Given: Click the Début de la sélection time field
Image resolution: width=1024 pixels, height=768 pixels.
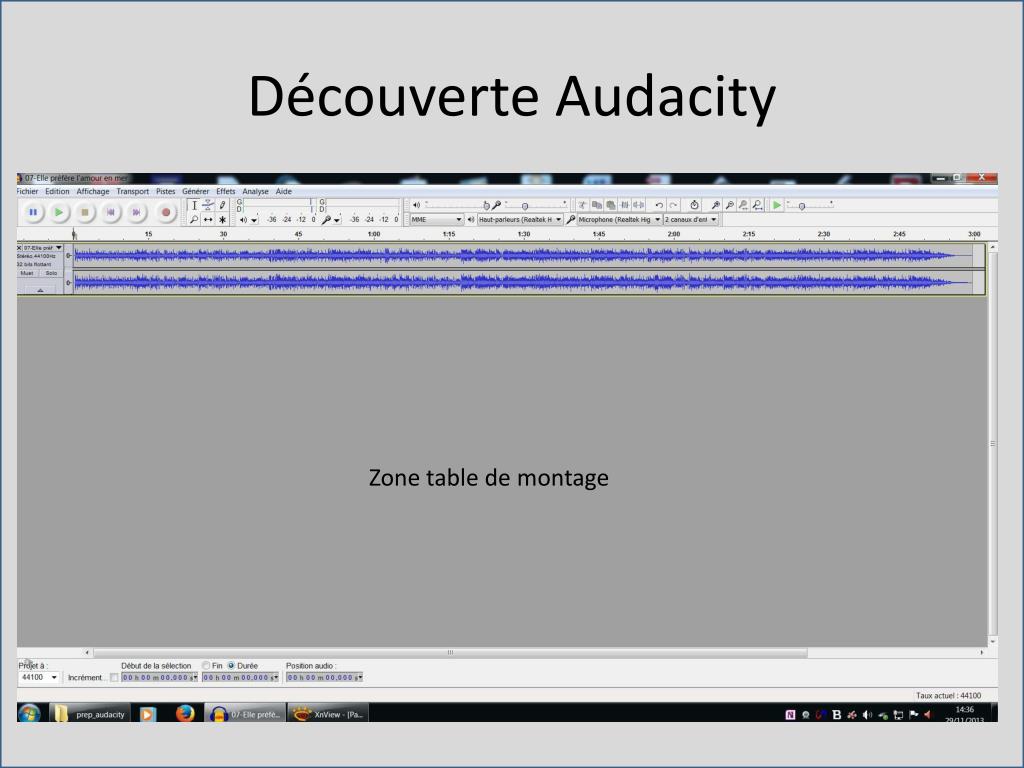Looking at the screenshot, I should [159, 678].
